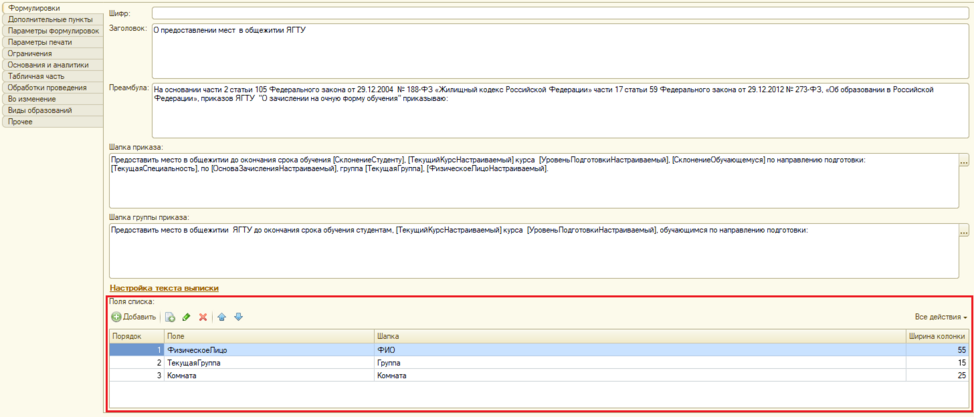Select the Во изменение tab
Screen dimensions: 974x417
coord(52,99)
